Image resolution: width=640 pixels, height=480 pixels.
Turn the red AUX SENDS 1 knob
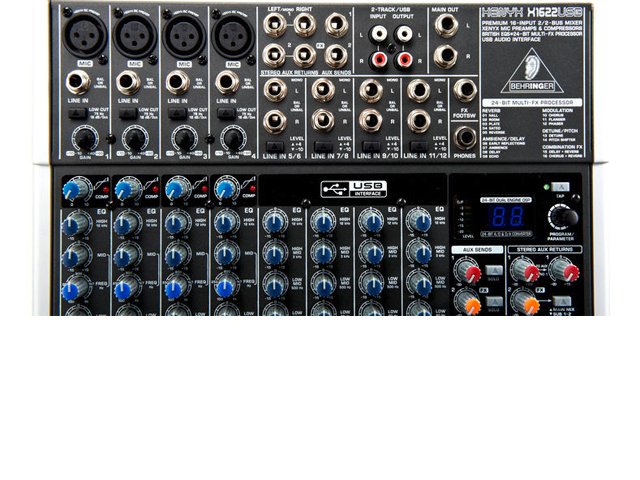(x=468, y=270)
